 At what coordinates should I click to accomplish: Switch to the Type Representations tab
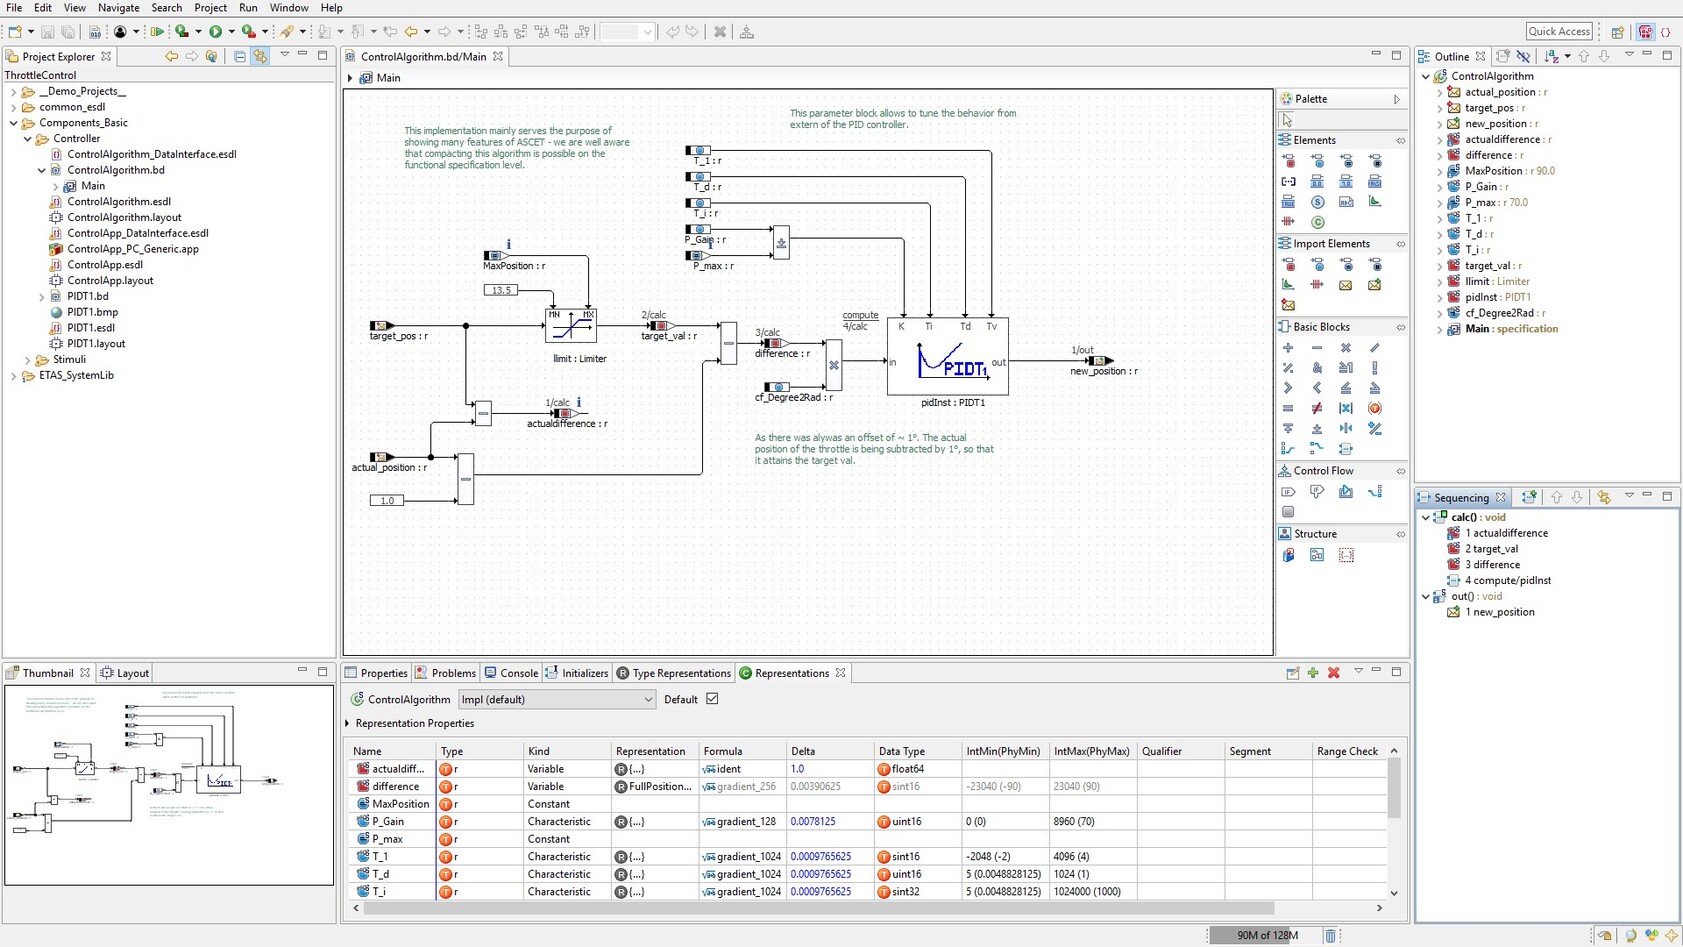click(673, 673)
